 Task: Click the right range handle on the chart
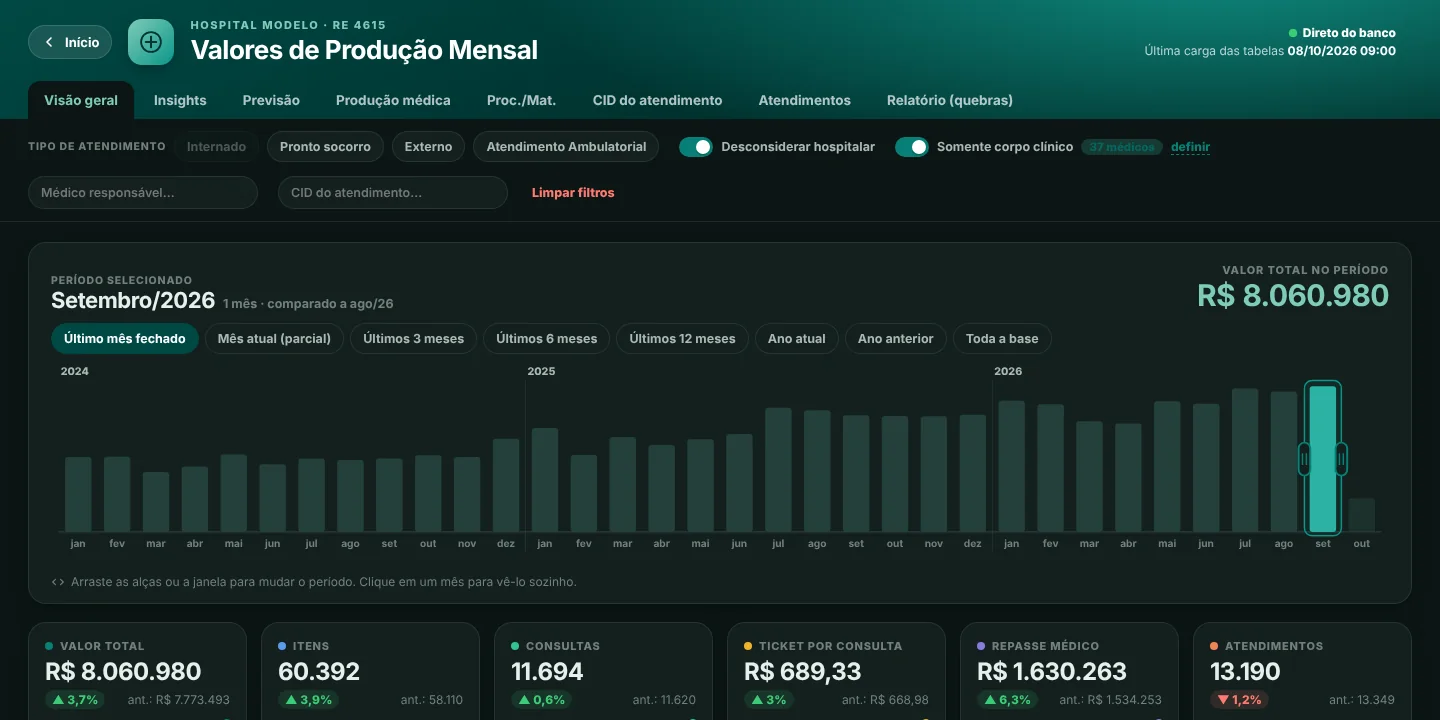(x=1341, y=458)
